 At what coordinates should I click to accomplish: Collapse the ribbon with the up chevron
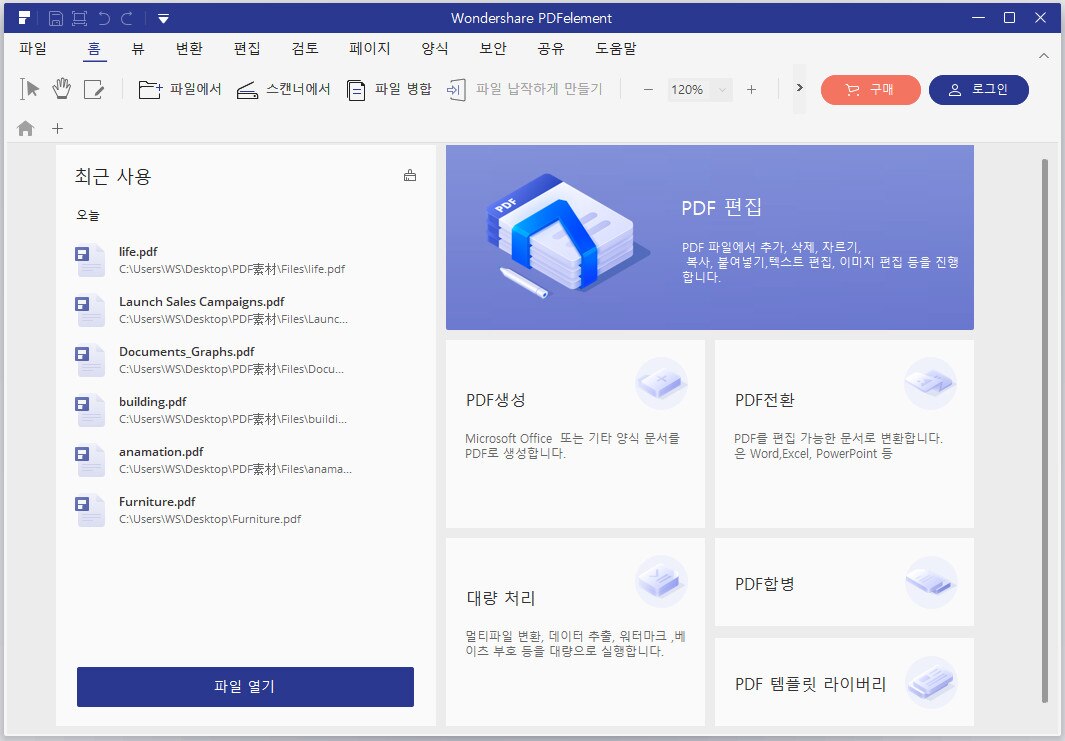tap(1044, 56)
